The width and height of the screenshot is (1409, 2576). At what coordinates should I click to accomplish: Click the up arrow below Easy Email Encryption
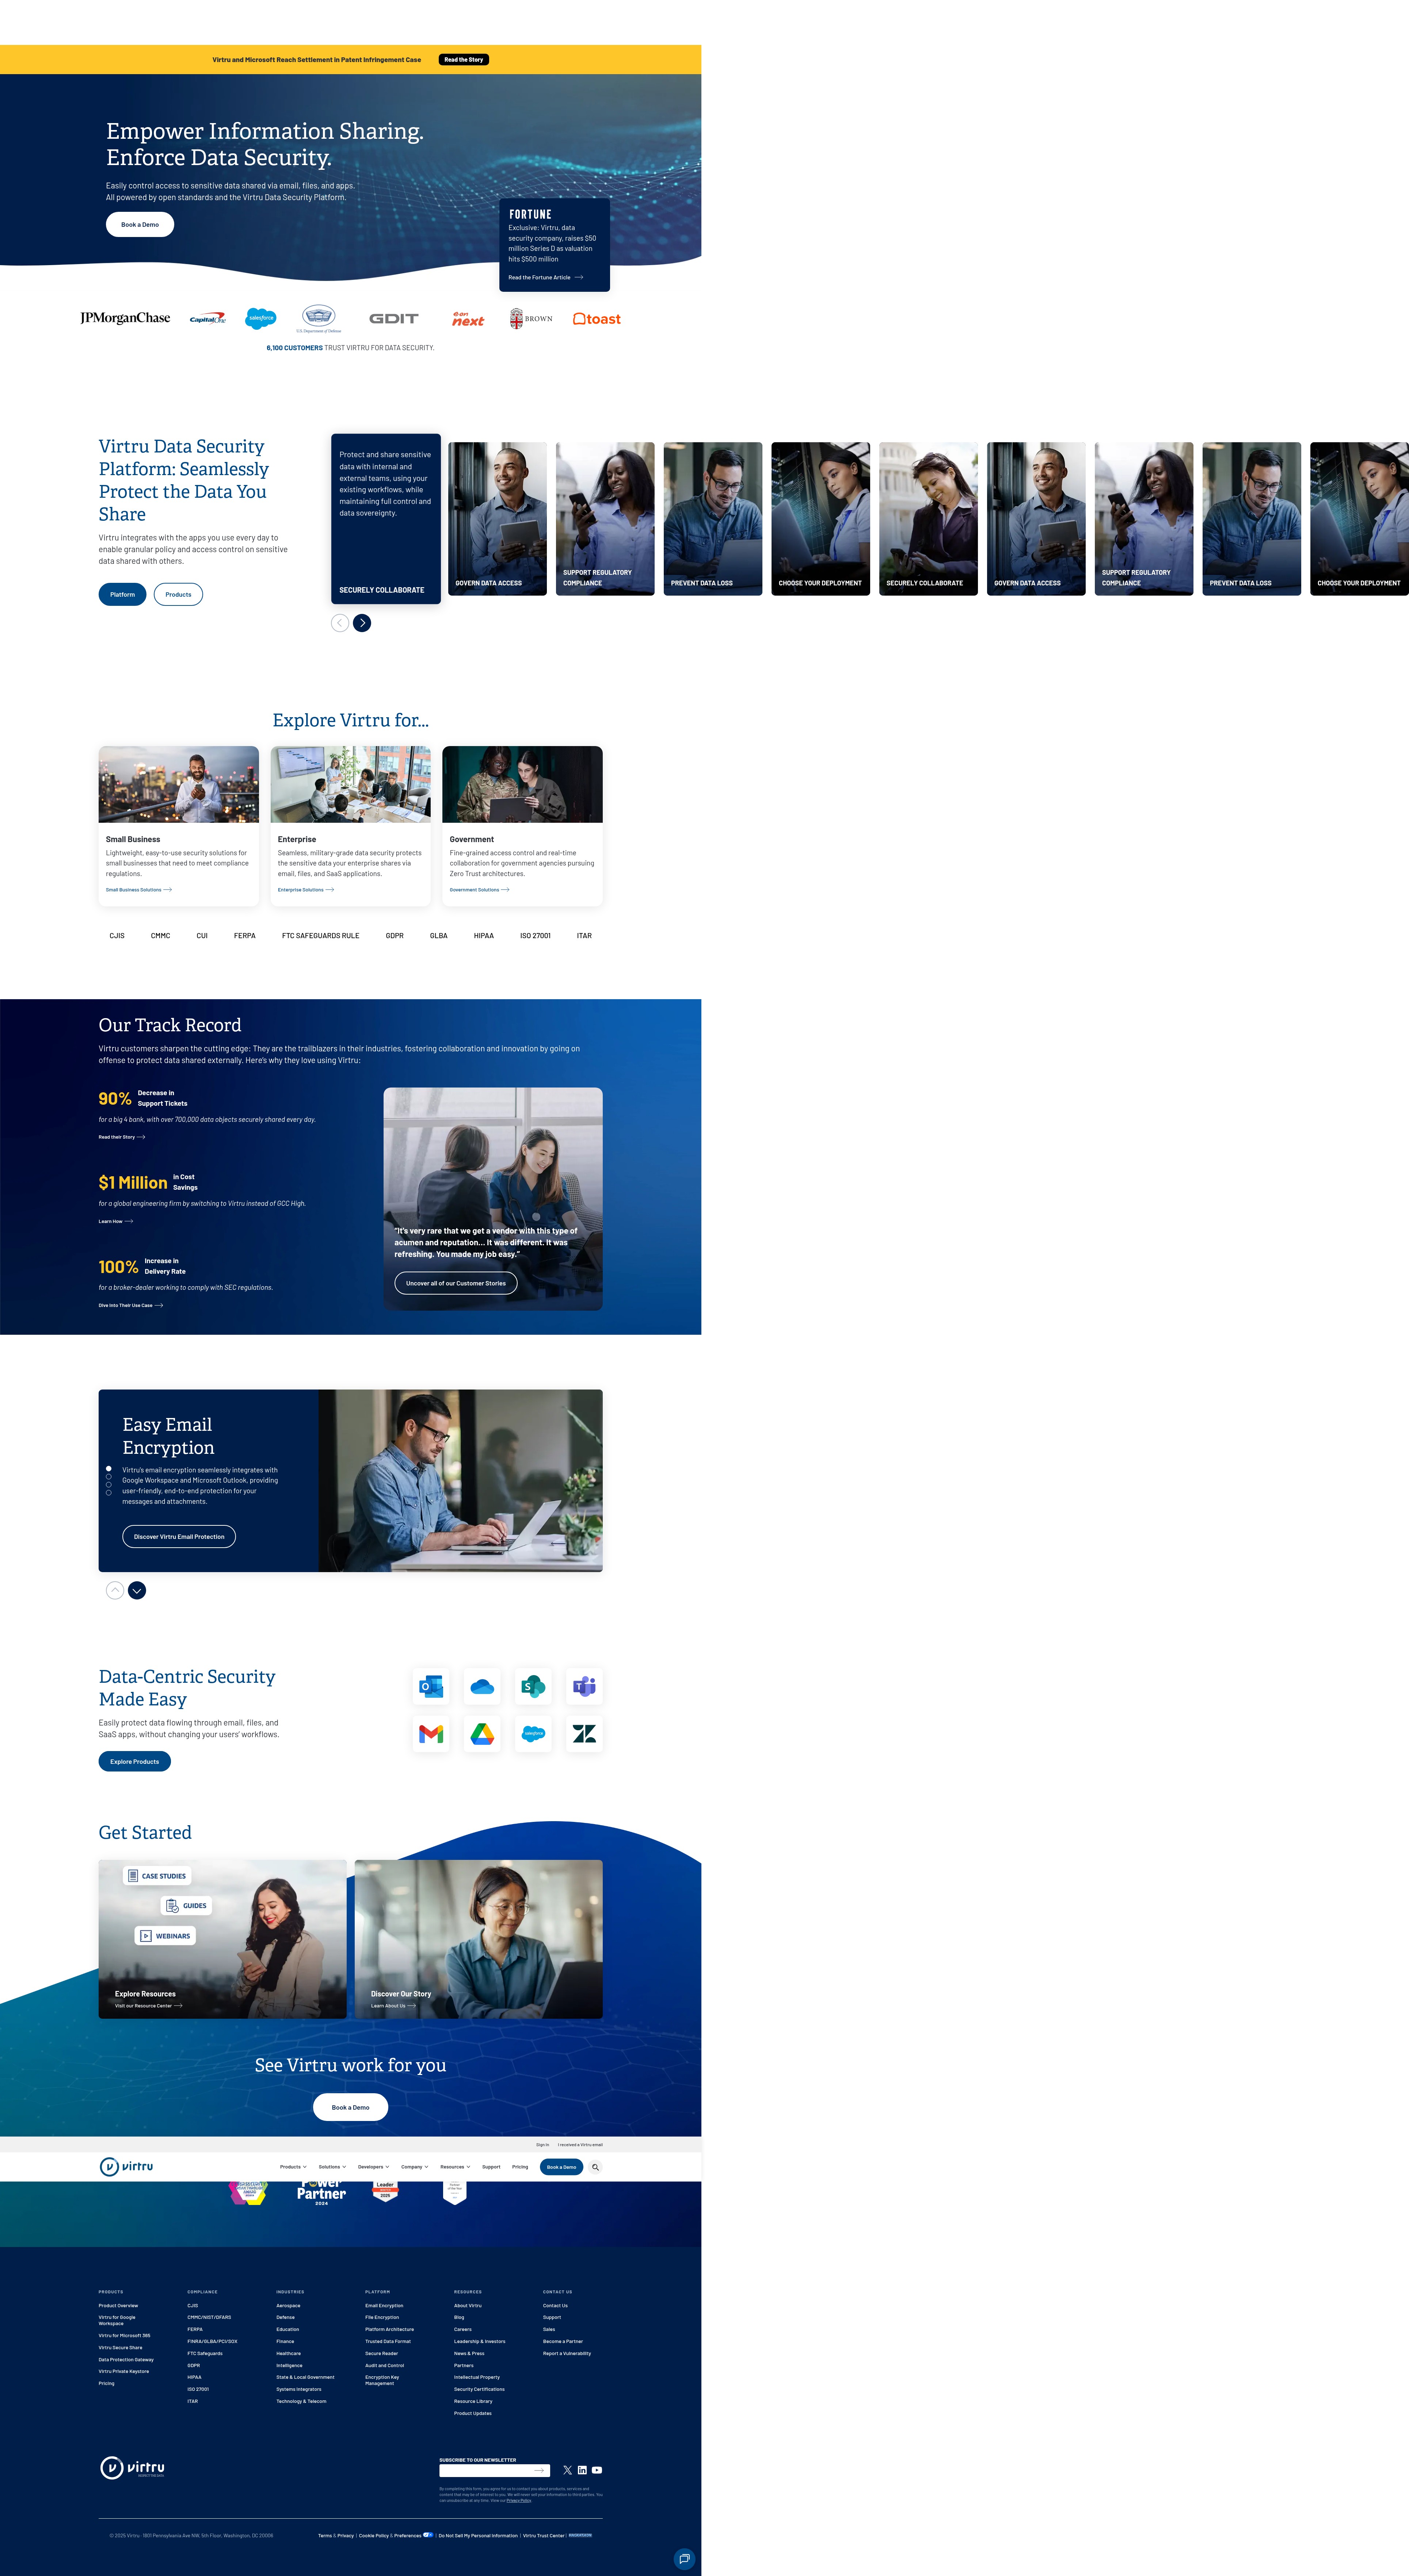(x=115, y=1590)
